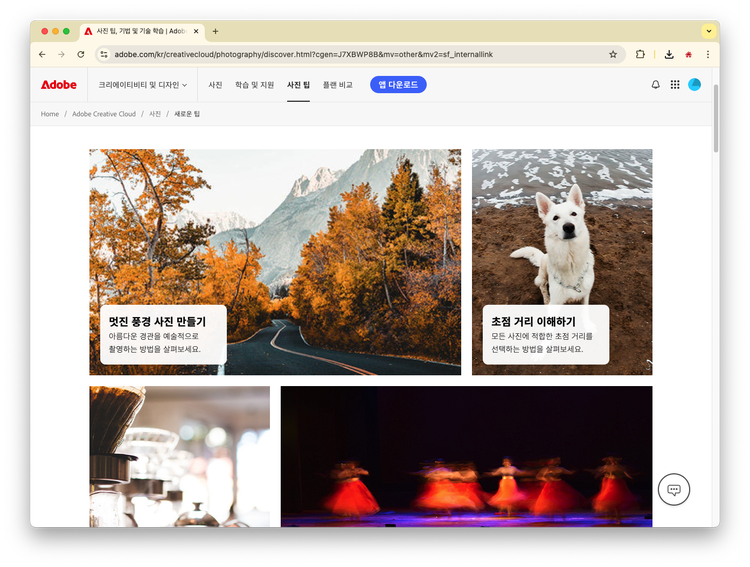Open the 학습 및 지원 menu item
This screenshot has height=567, width=750.
point(254,85)
